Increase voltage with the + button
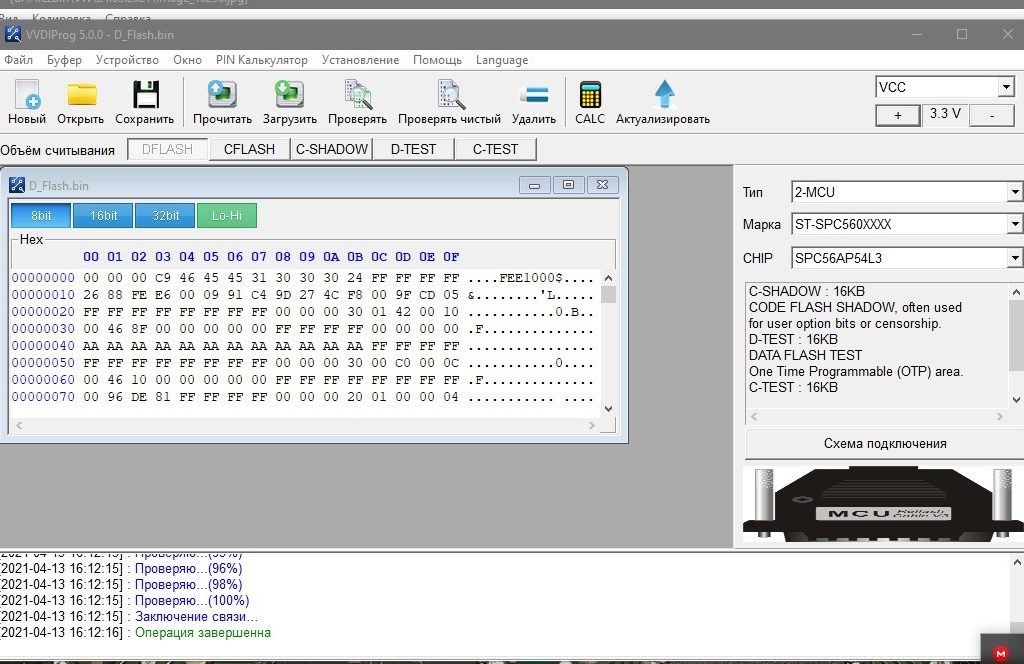 (x=898, y=116)
